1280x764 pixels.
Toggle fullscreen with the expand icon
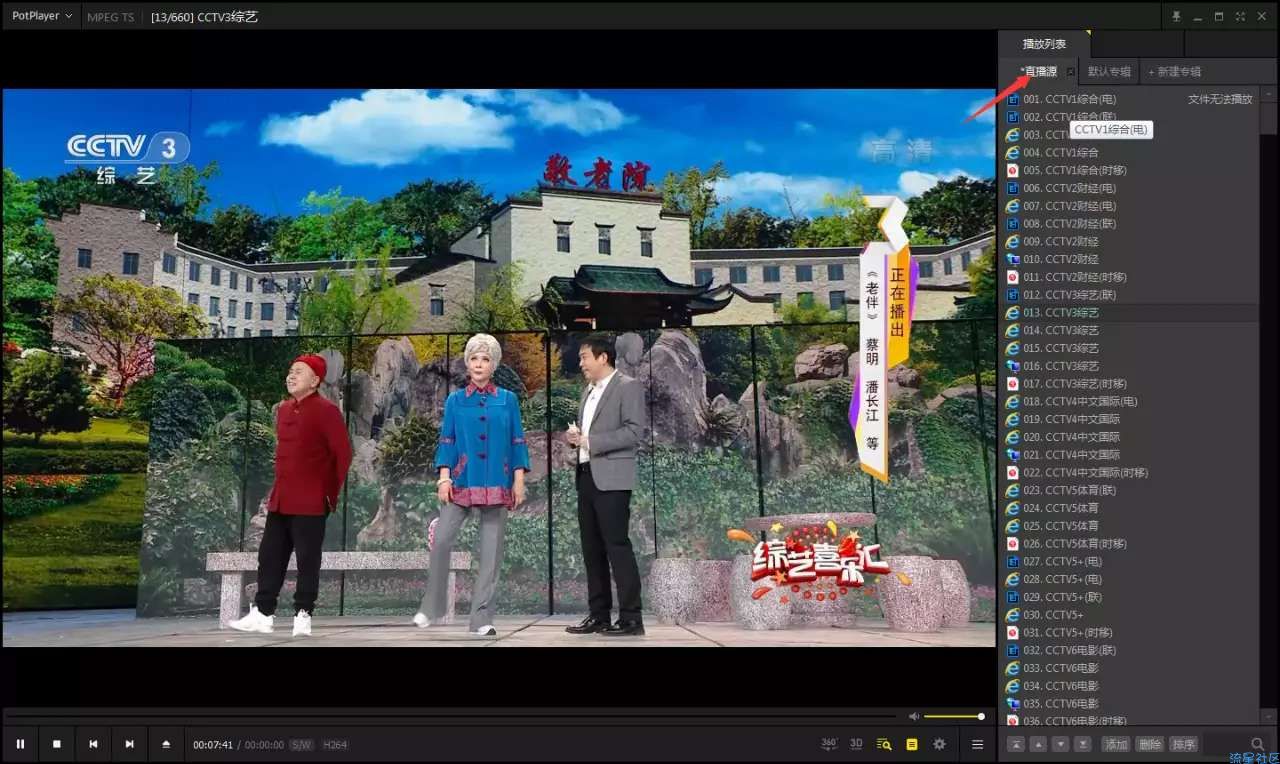1240,16
